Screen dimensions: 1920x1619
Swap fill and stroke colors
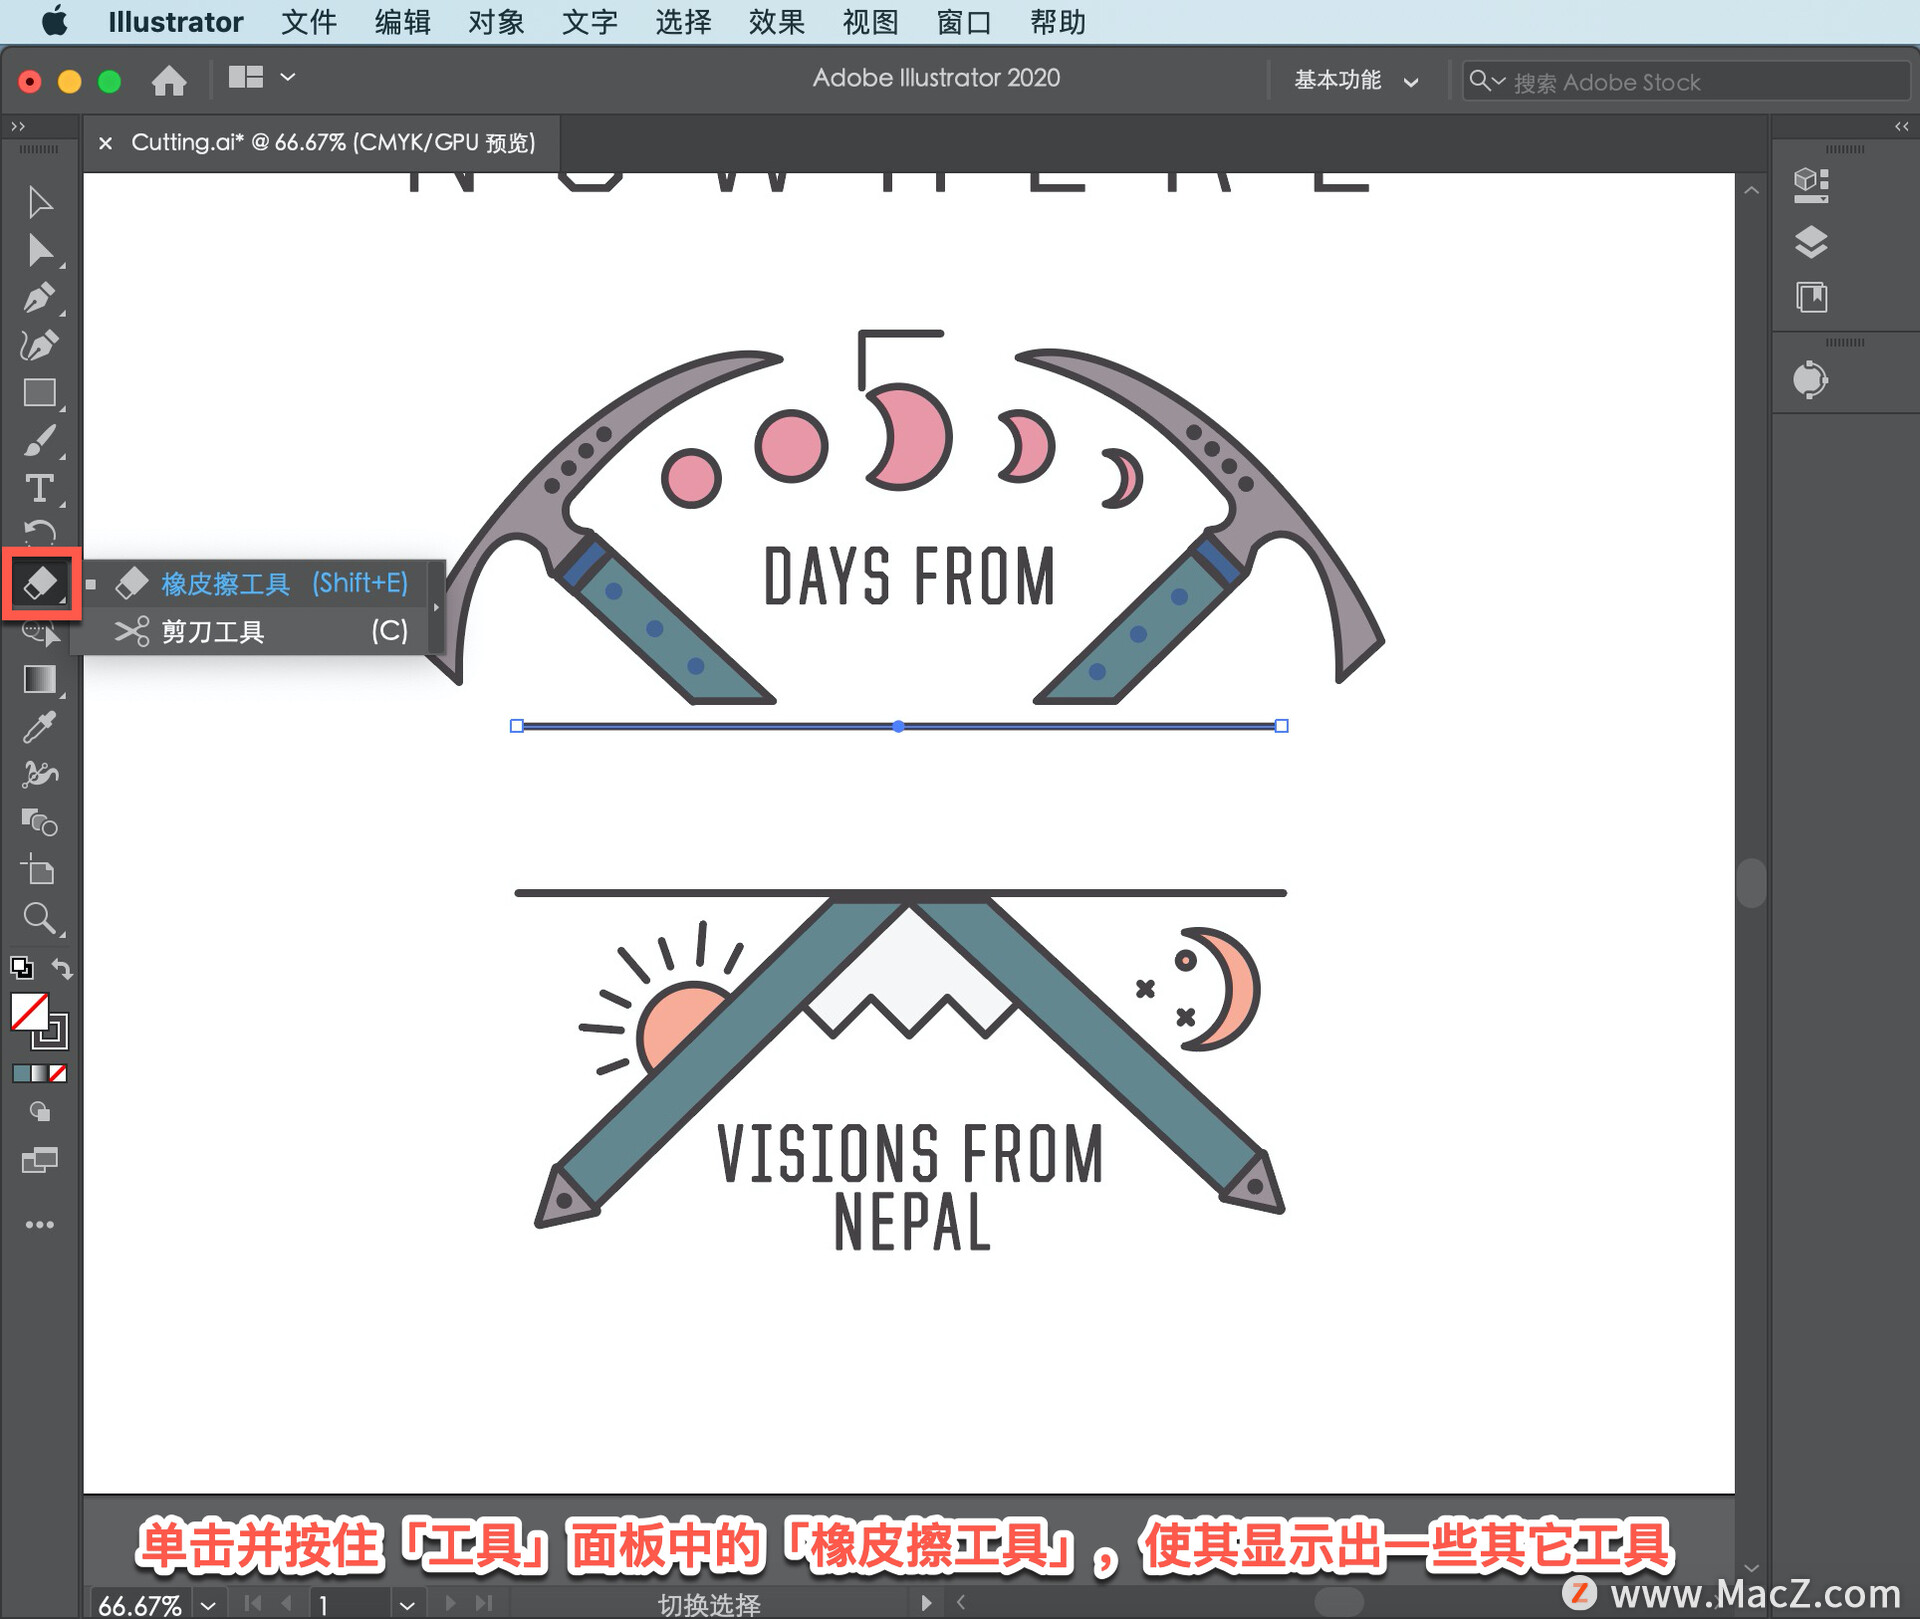(62, 967)
